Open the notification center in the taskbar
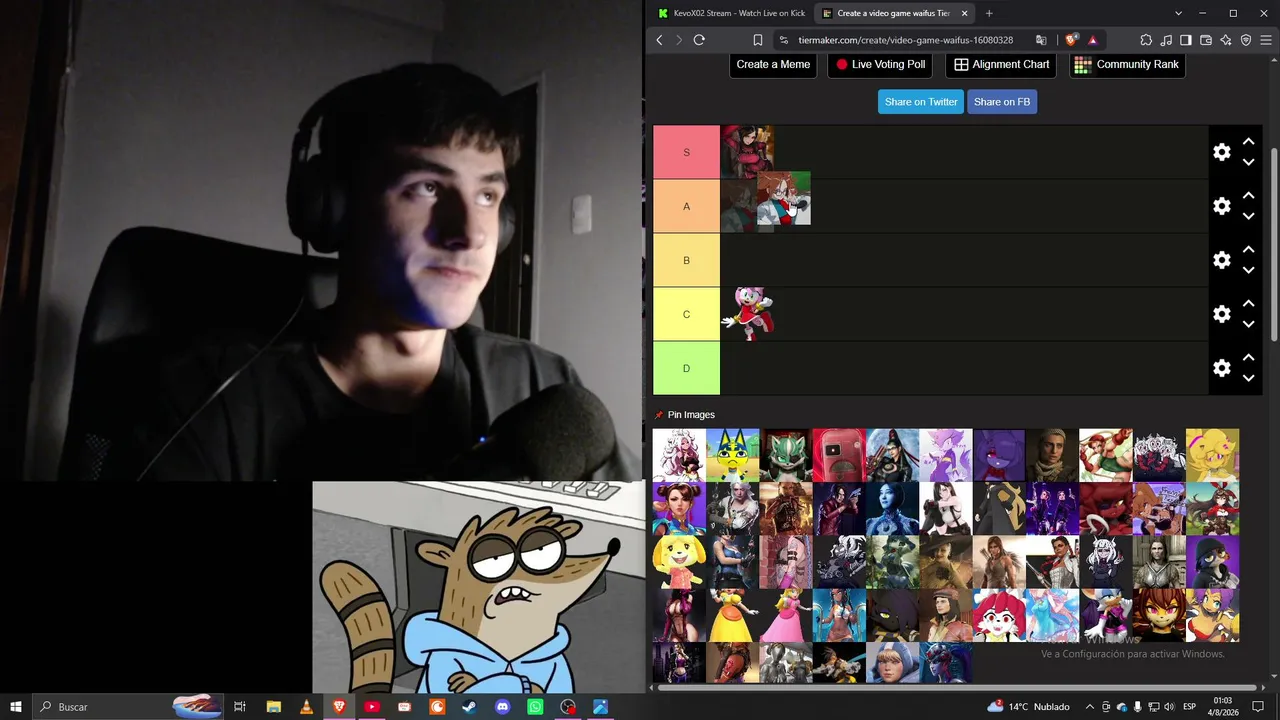The height and width of the screenshot is (720, 1280). pyautogui.click(x=1259, y=707)
